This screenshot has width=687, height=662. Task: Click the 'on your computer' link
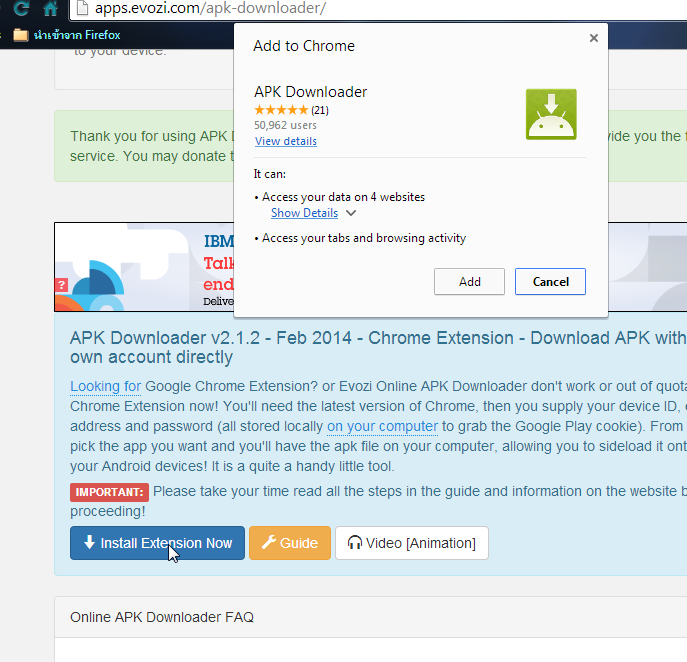point(382,426)
